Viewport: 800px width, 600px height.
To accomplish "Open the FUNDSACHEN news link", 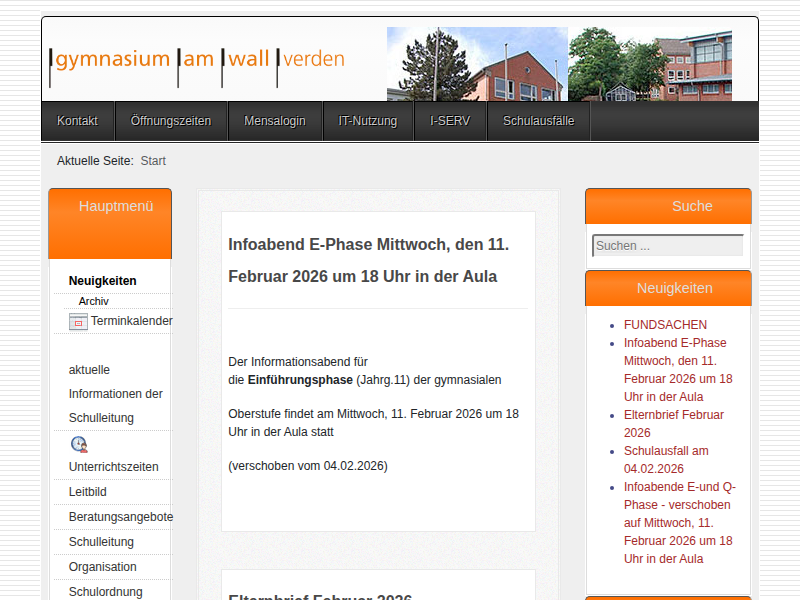I will [x=665, y=325].
